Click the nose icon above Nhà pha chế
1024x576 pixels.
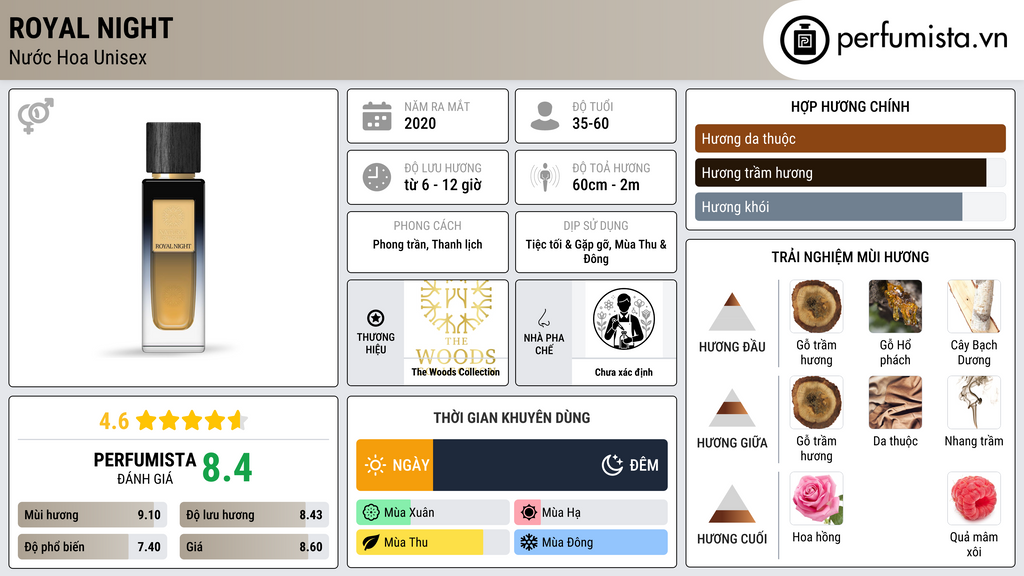click(543, 318)
